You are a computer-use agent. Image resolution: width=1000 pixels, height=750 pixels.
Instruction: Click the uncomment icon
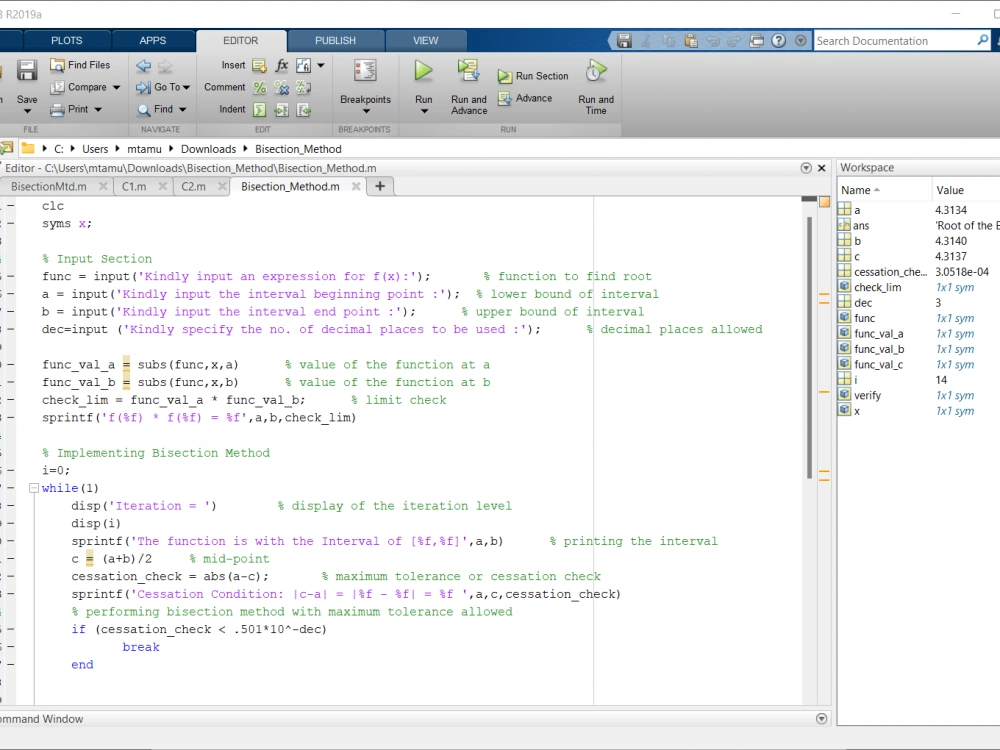[281, 87]
